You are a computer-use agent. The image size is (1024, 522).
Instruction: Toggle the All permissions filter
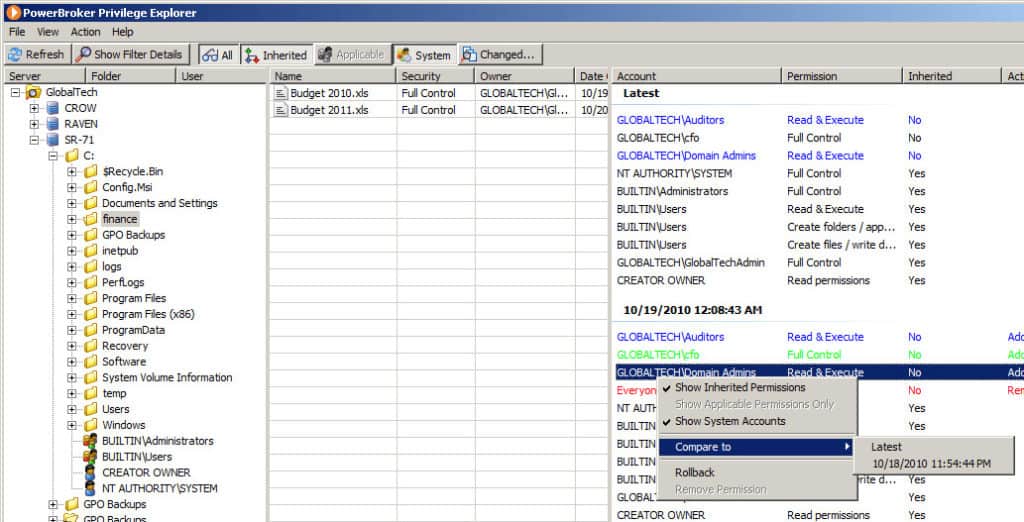(217, 55)
